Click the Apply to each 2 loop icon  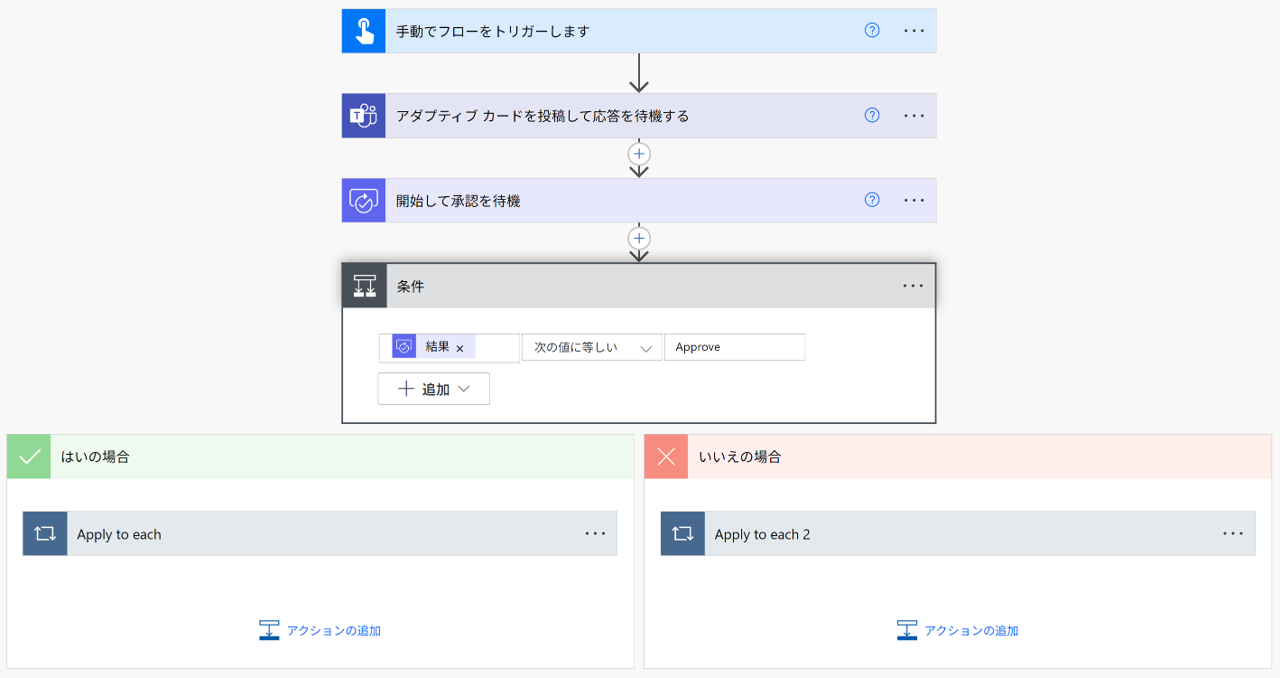683,534
